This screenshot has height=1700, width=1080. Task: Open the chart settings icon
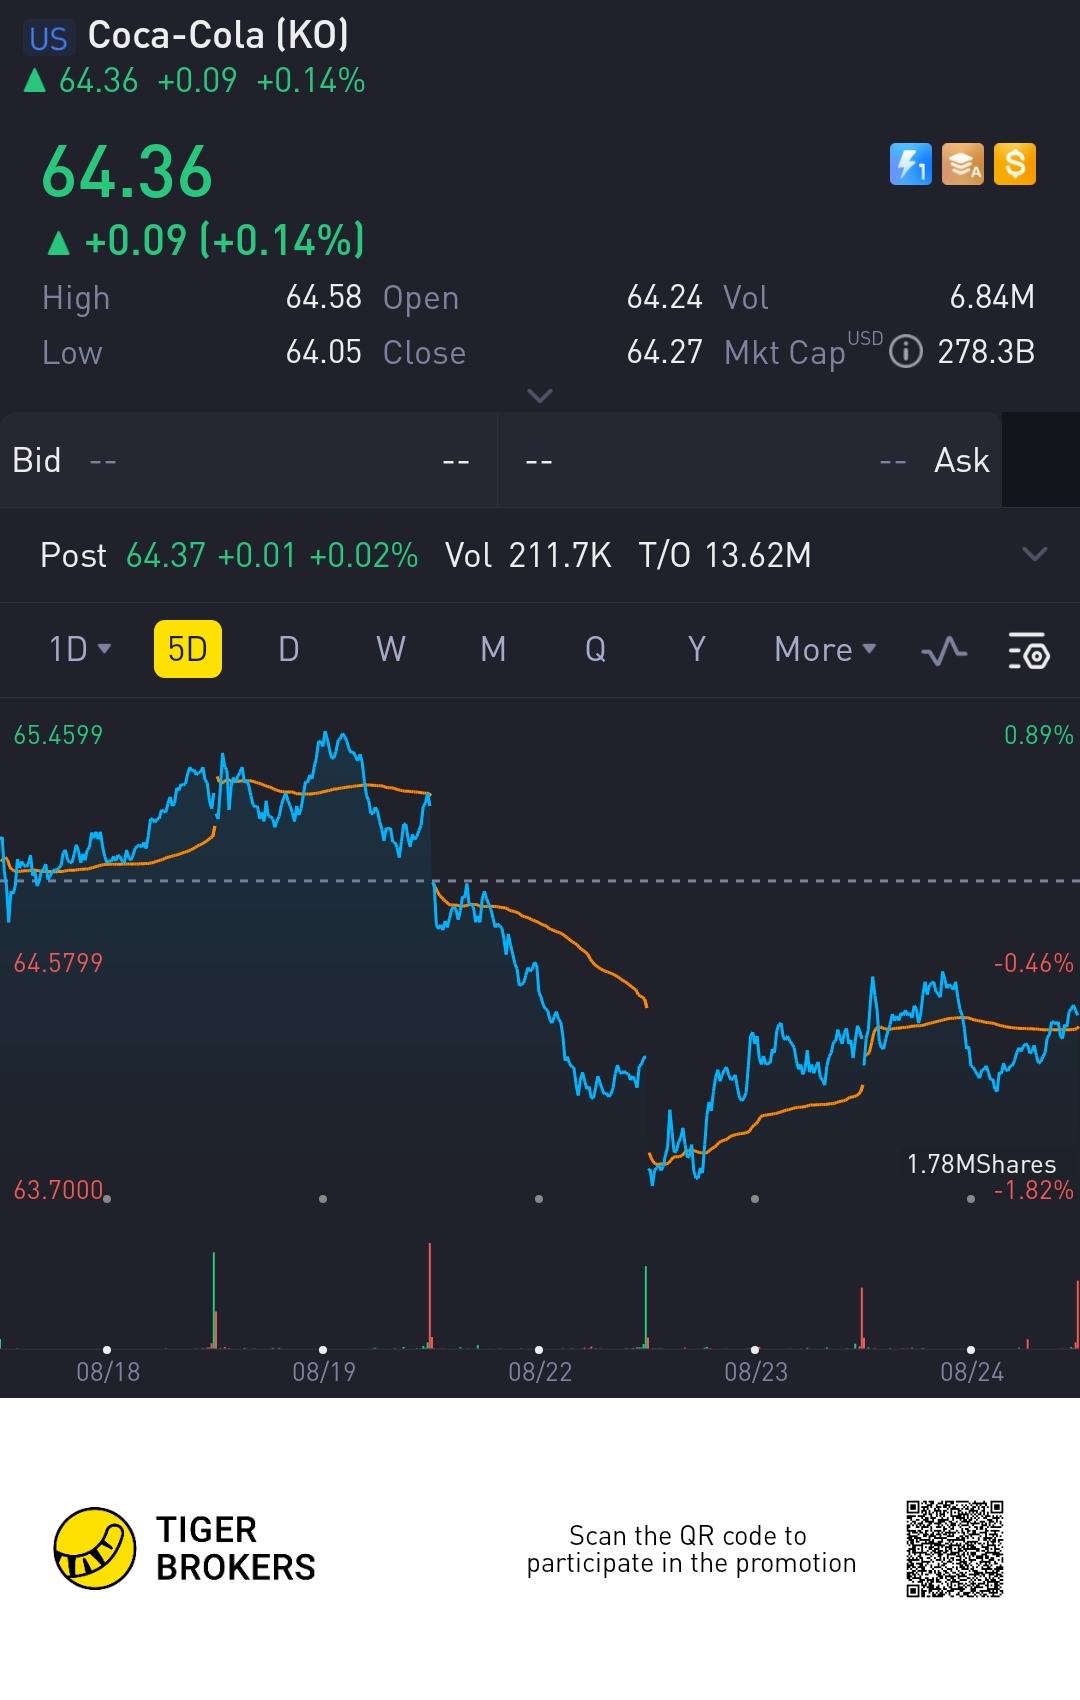coord(1029,651)
